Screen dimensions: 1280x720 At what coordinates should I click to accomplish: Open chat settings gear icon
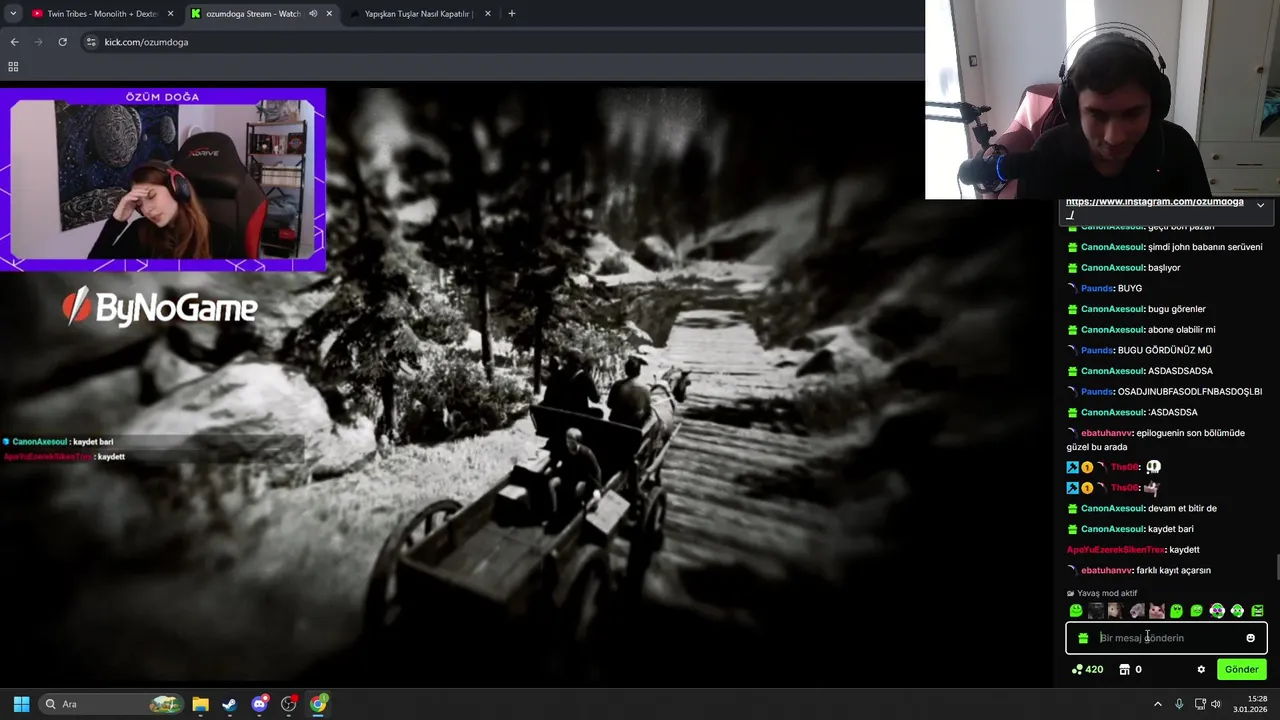(1201, 670)
